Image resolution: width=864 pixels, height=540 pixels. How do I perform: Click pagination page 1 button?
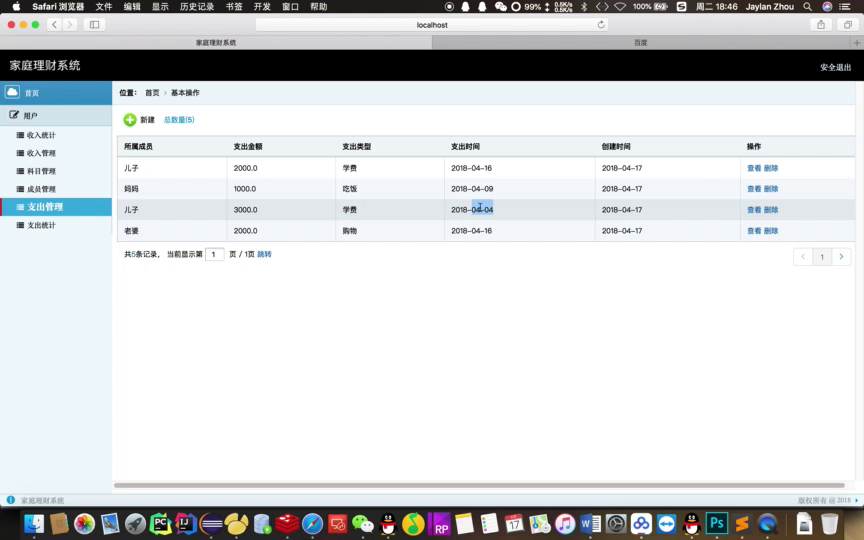coord(822,257)
